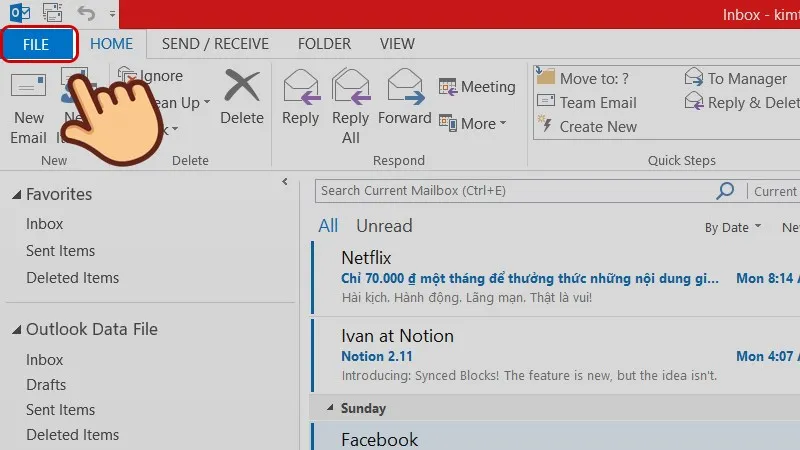The height and width of the screenshot is (450, 800).
Task: Reply with a Meeting
Action: 477,87
